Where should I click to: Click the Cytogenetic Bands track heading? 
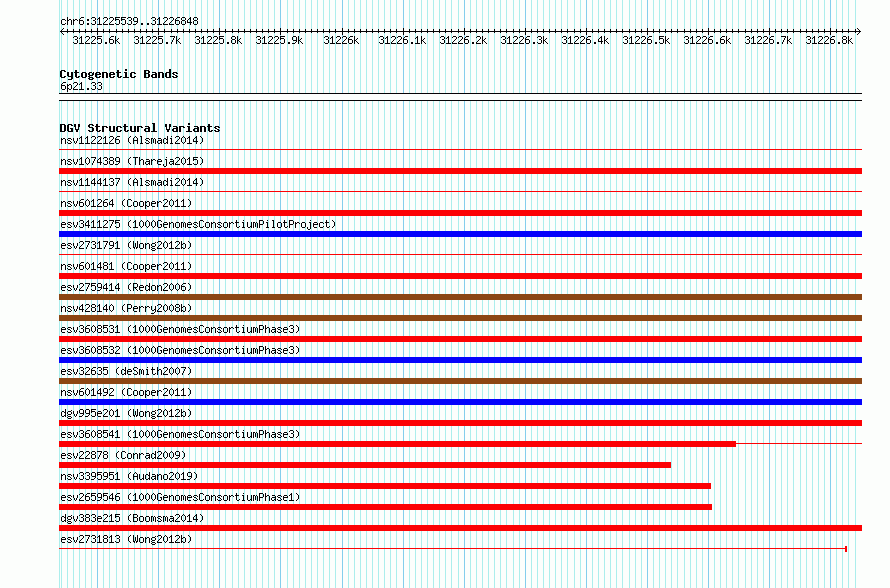tap(119, 74)
